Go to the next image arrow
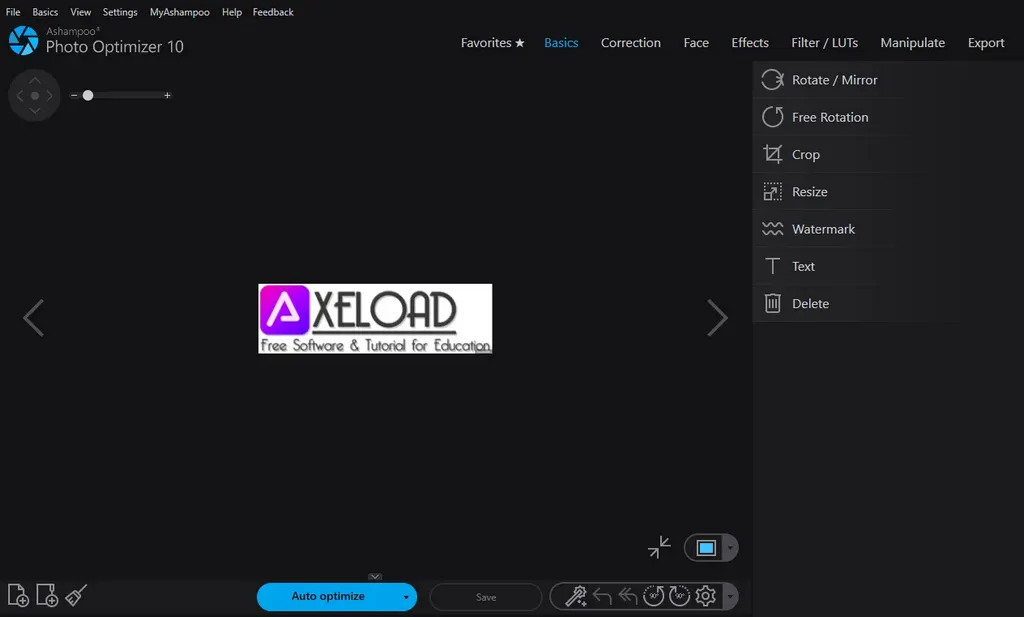The height and width of the screenshot is (617, 1024). click(x=717, y=318)
